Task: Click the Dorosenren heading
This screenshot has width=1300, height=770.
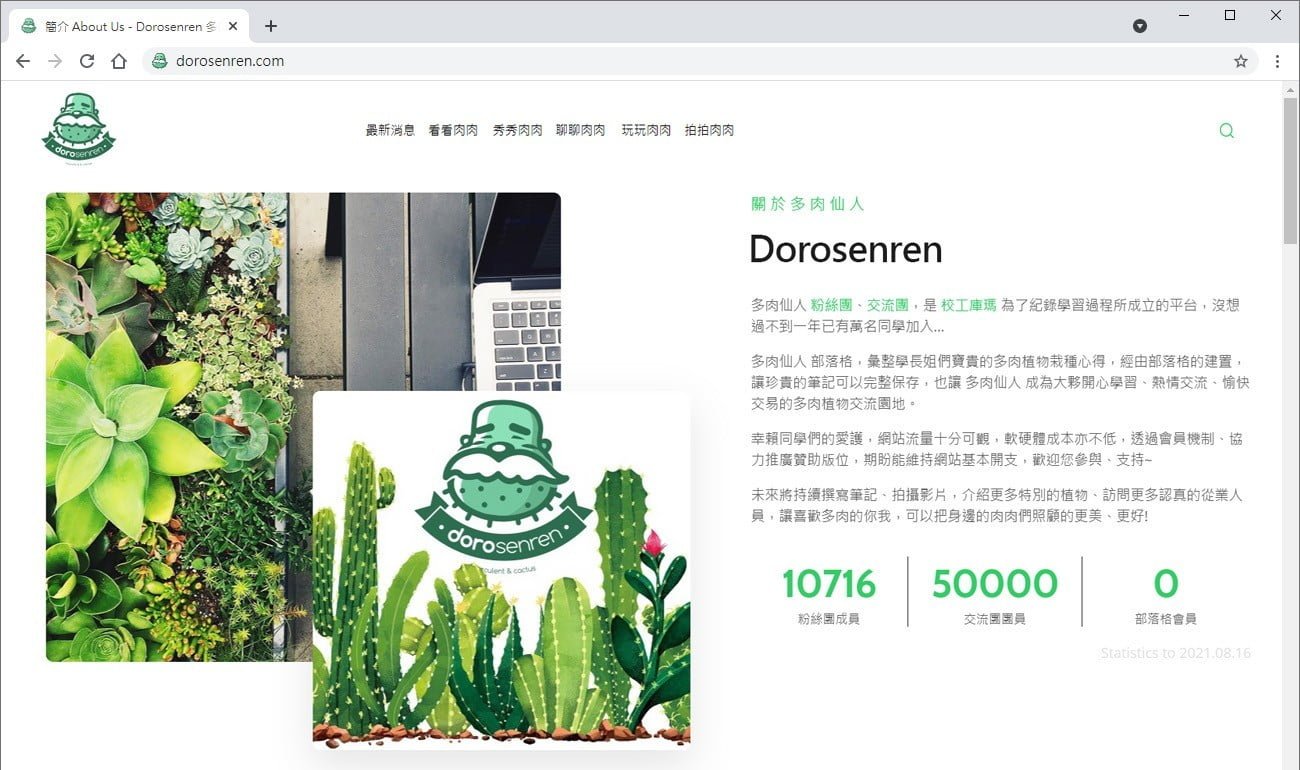Action: pyautogui.click(x=846, y=249)
